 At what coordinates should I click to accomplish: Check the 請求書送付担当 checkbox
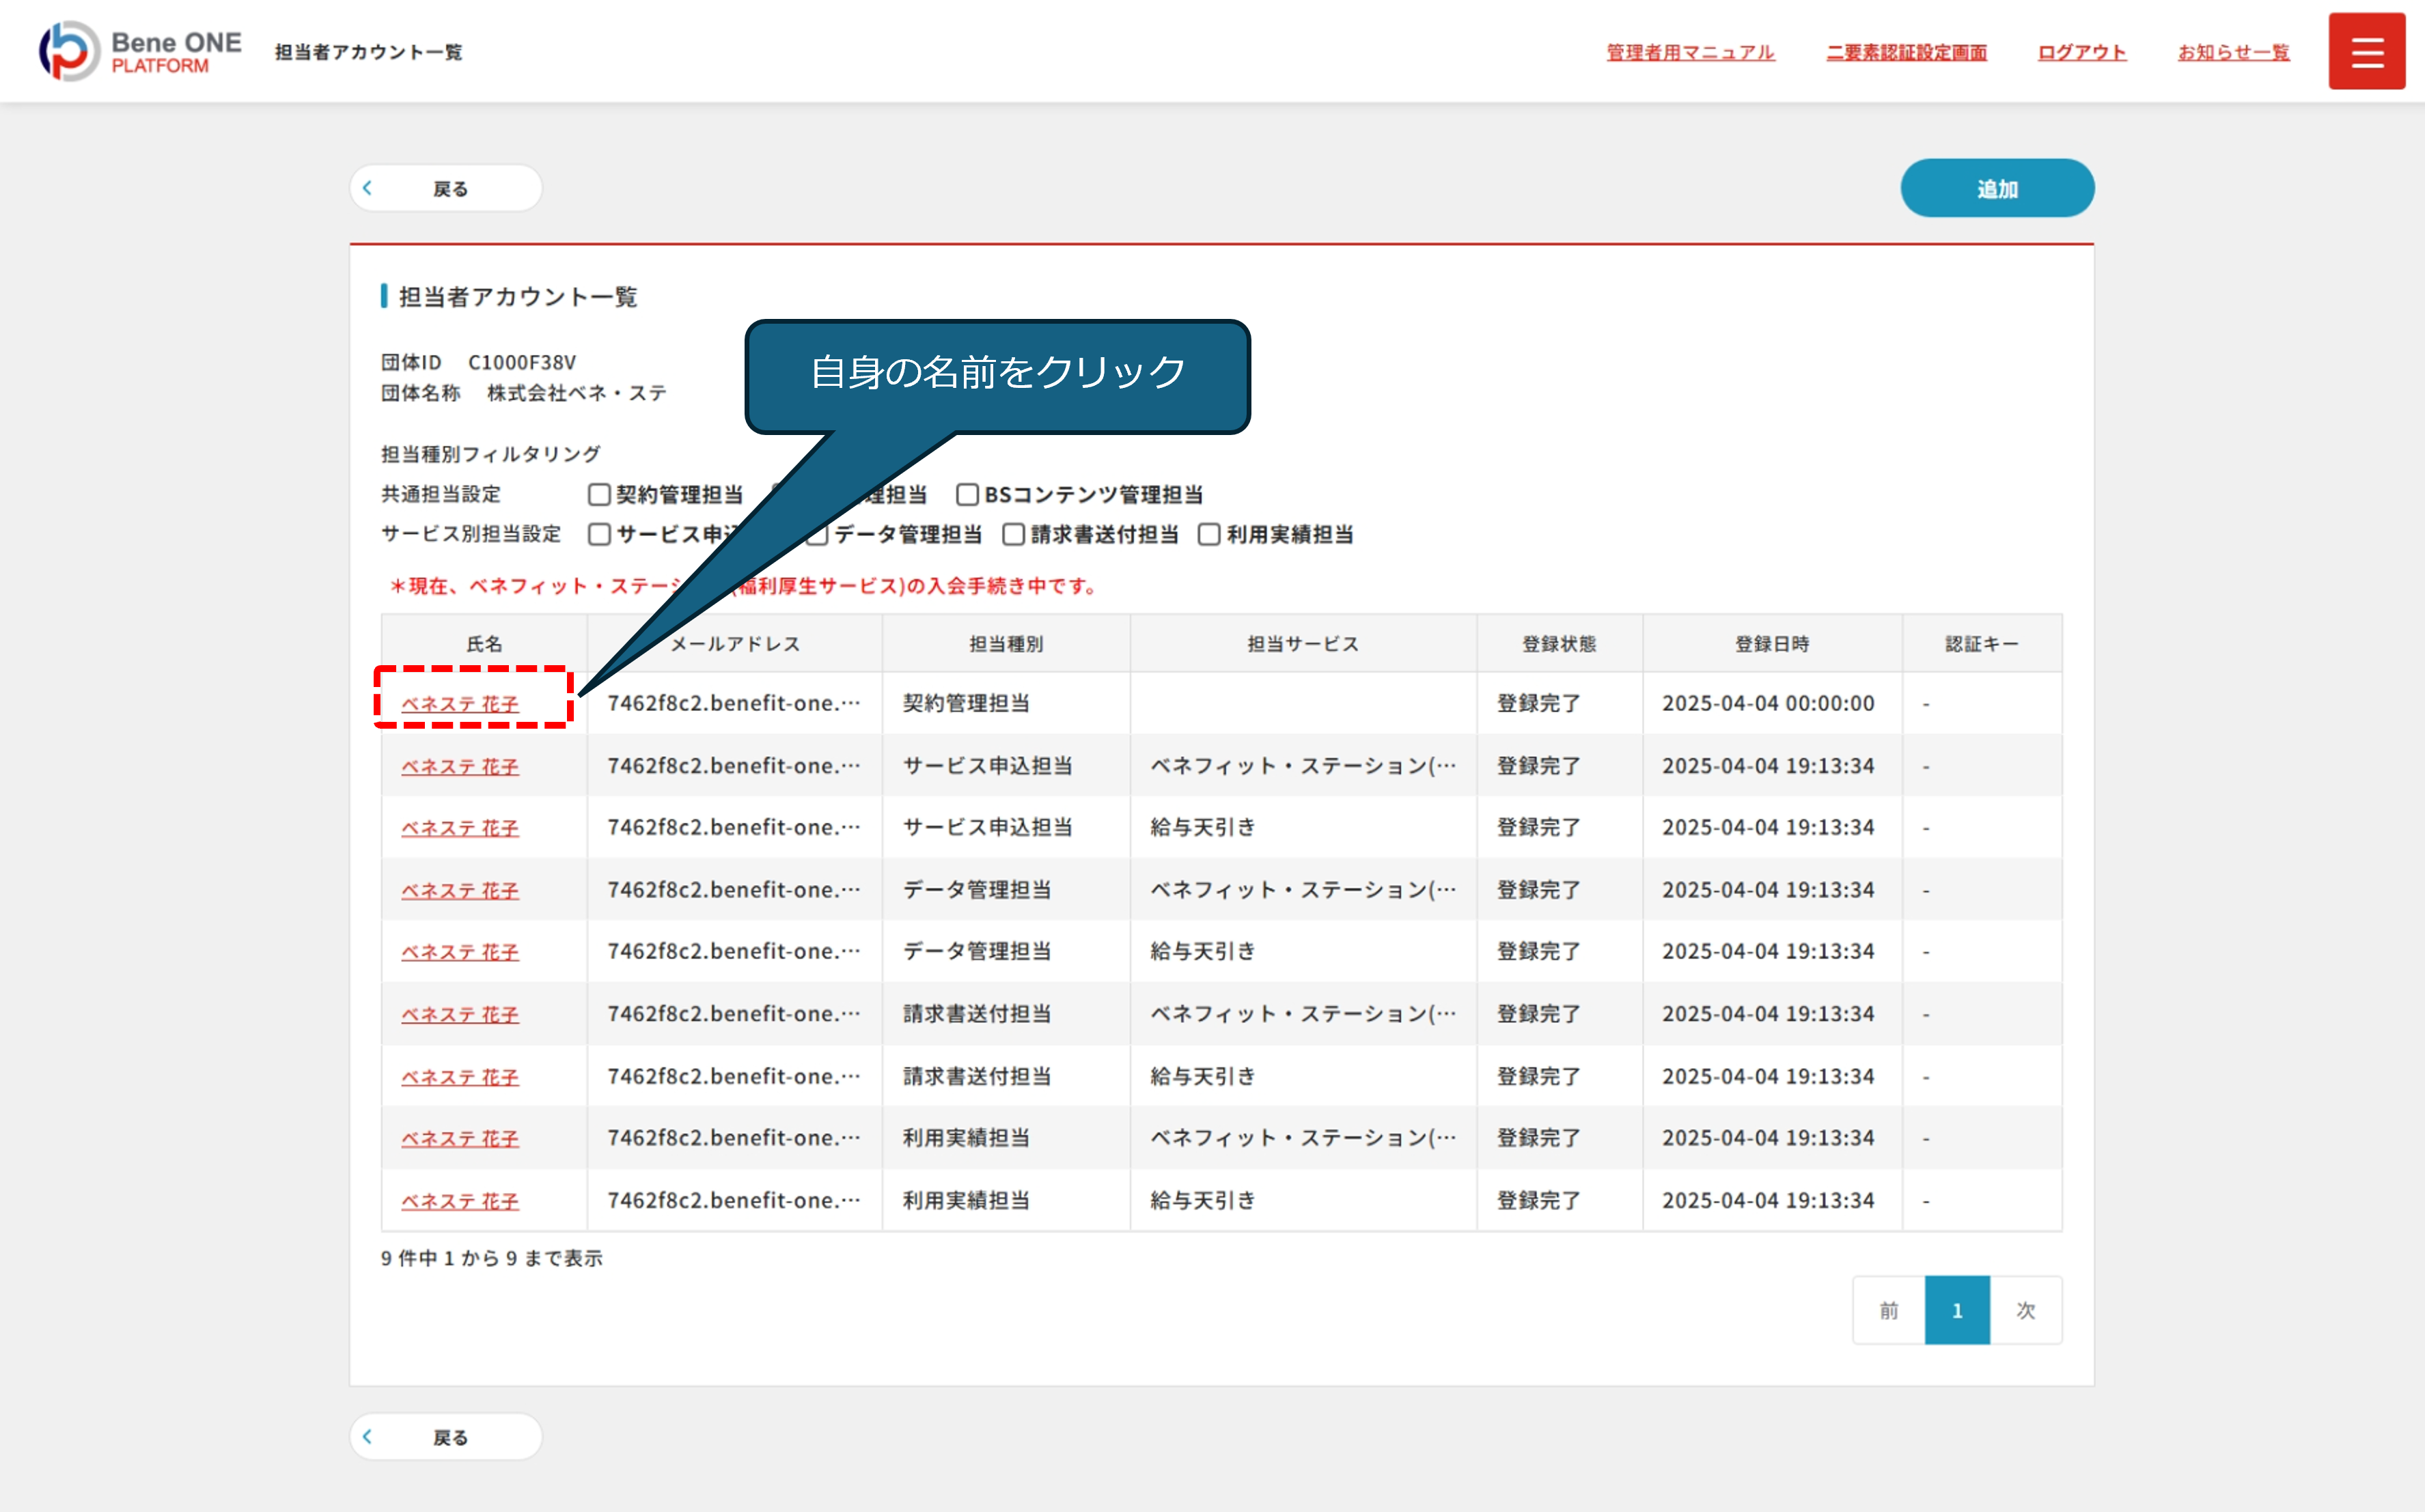click(1013, 534)
